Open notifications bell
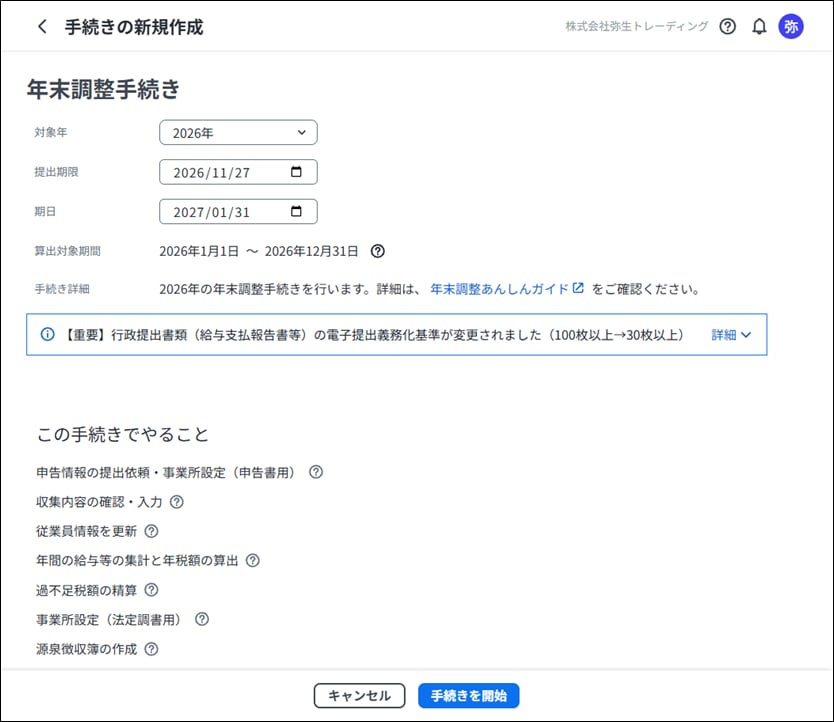The image size is (834, 722). point(759,27)
